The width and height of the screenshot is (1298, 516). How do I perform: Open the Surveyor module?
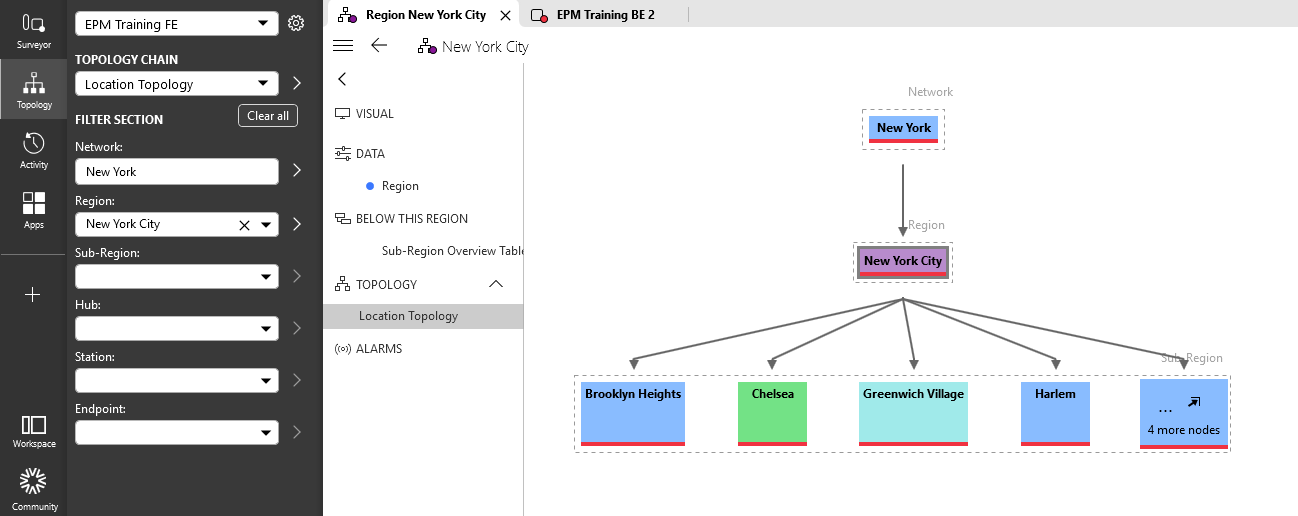coord(33,30)
